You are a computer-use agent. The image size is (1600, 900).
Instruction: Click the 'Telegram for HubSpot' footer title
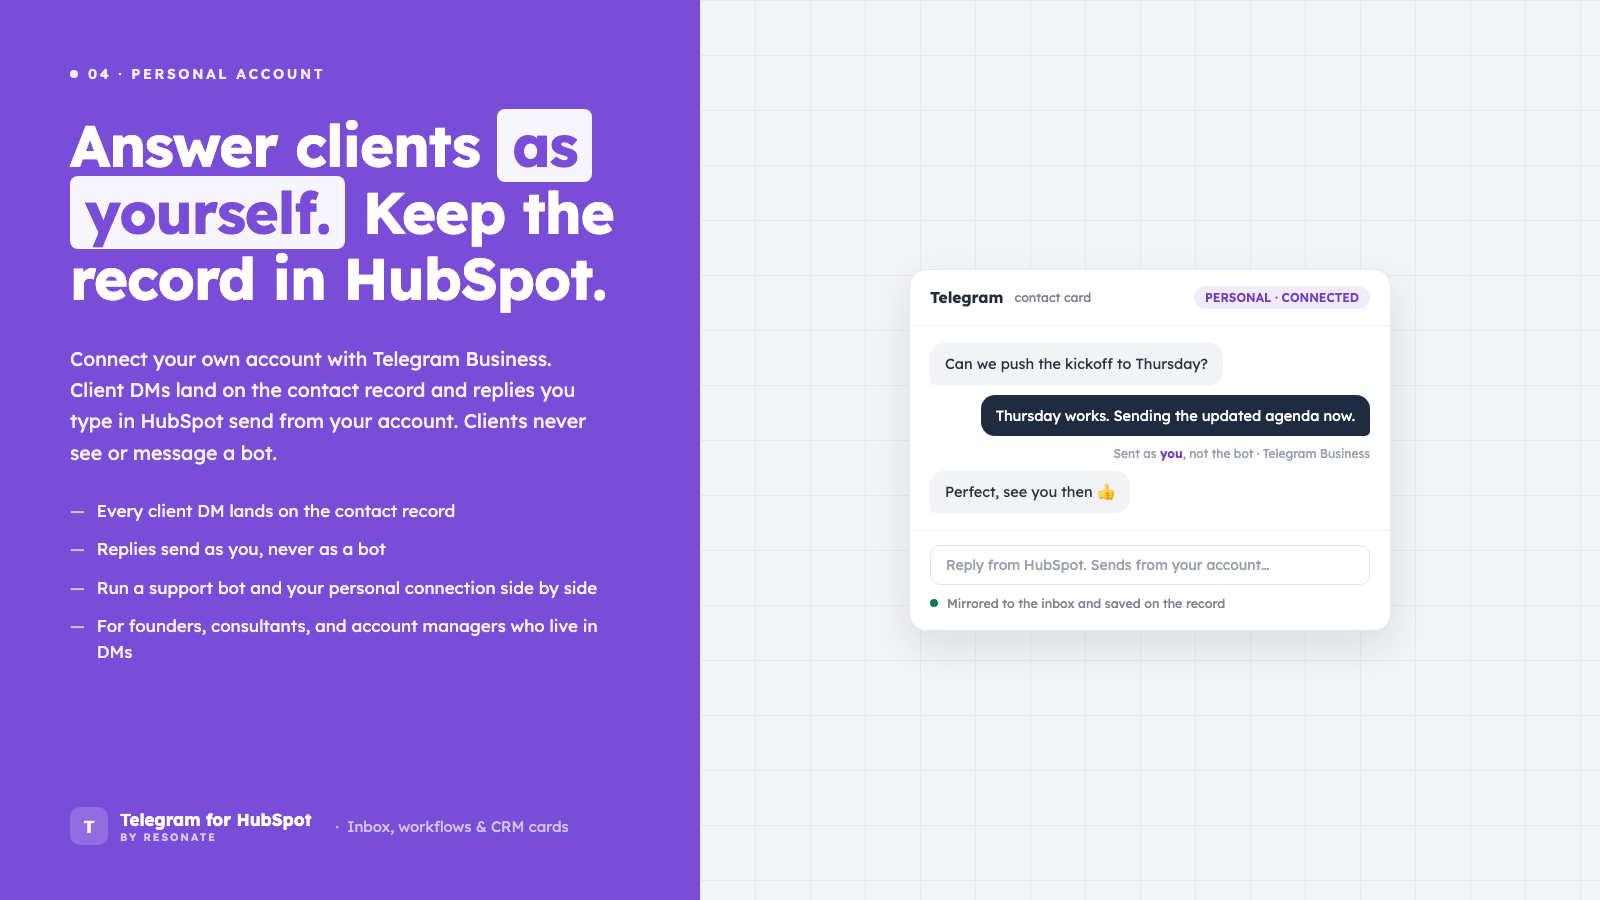216,820
